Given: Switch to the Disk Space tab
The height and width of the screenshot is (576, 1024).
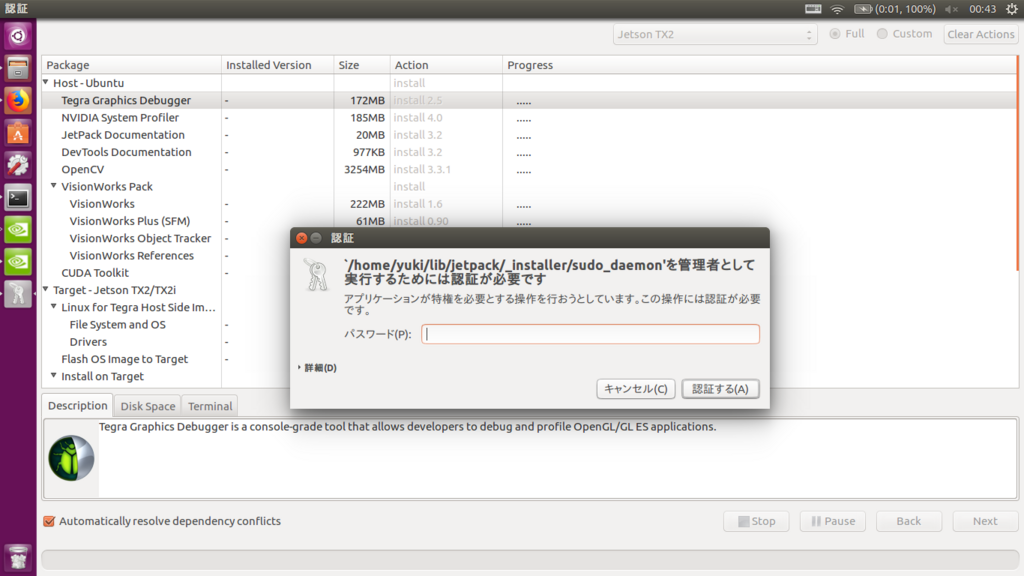Looking at the screenshot, I should pos(148,406).
